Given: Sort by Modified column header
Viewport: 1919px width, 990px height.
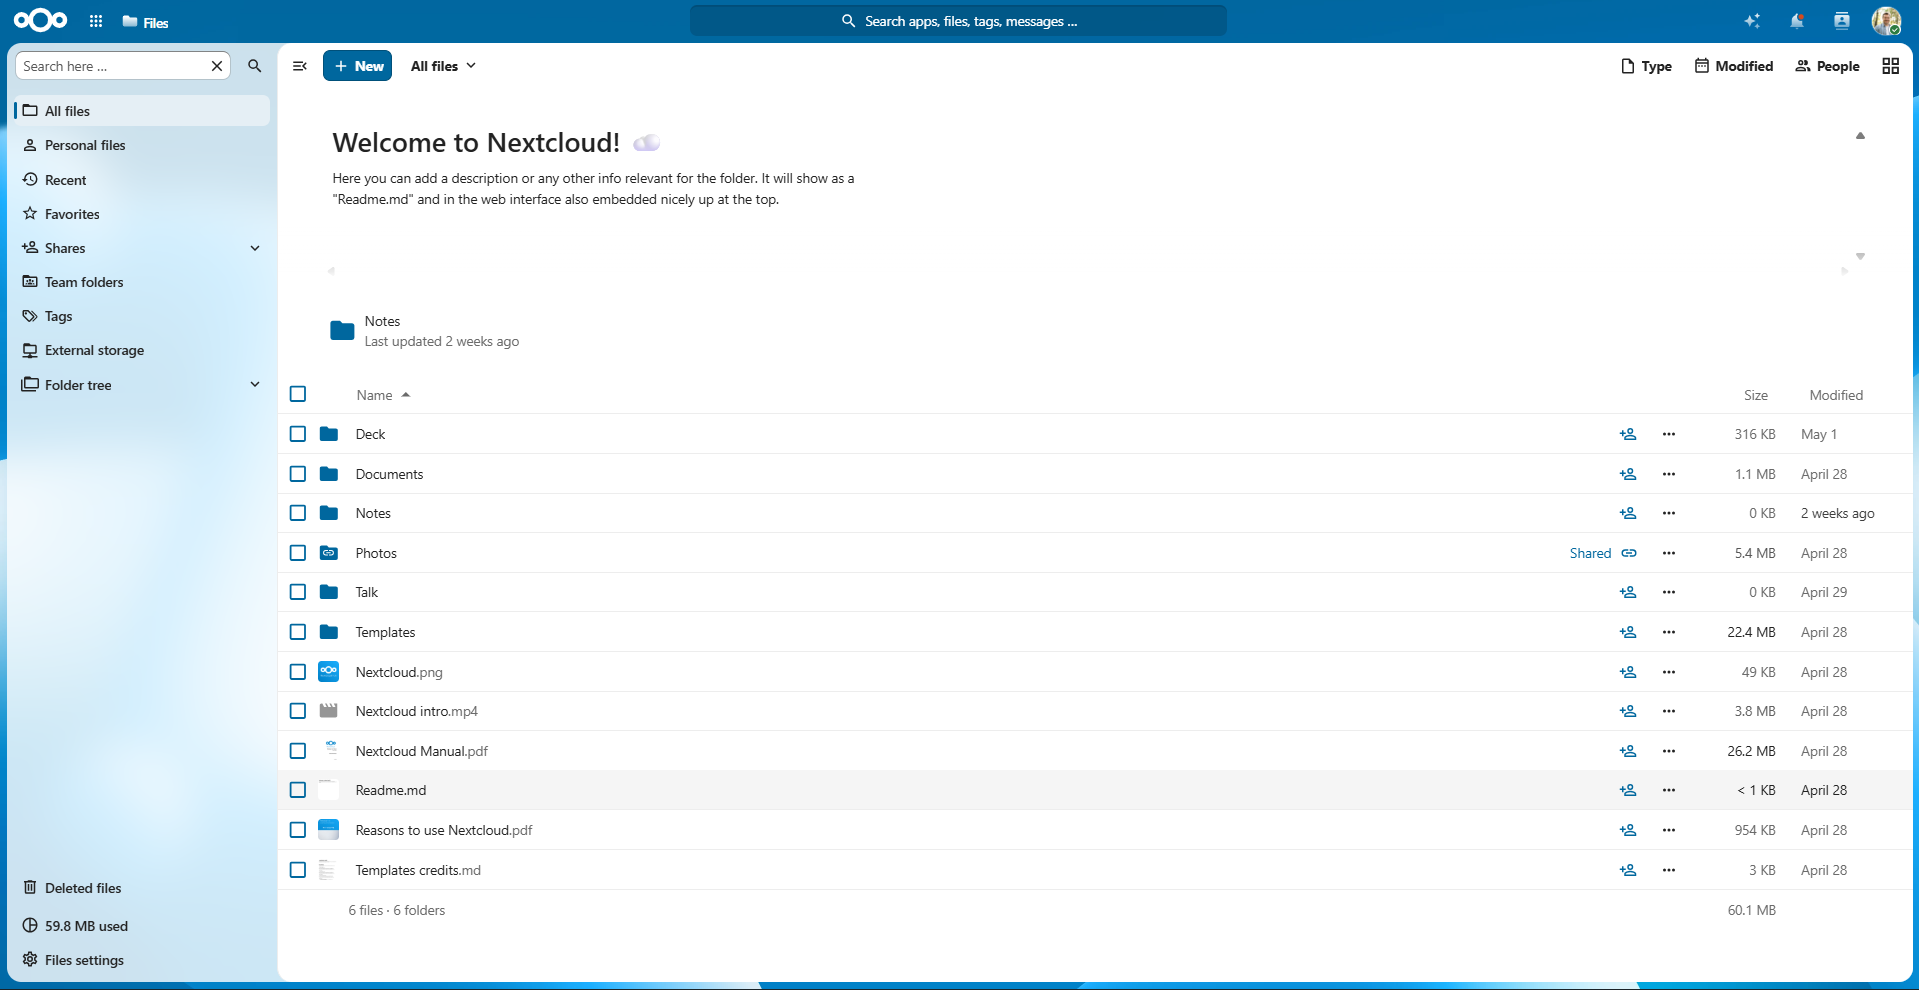Looking at the screenshot, I should tap(1836, 395).
